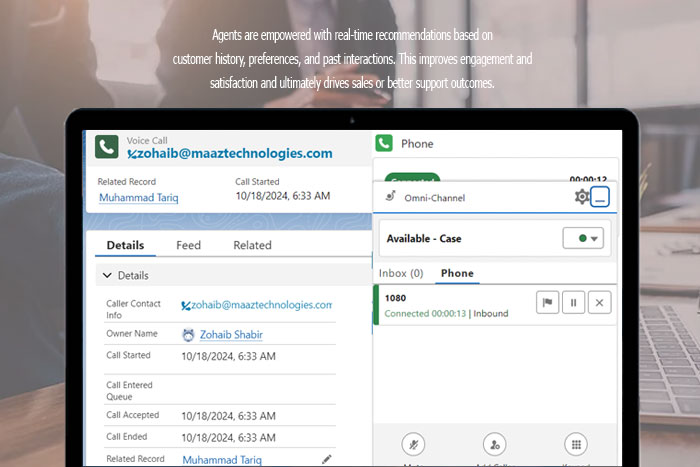Click the Phone panel title text
700x467 pixels.
click(417, 144)
